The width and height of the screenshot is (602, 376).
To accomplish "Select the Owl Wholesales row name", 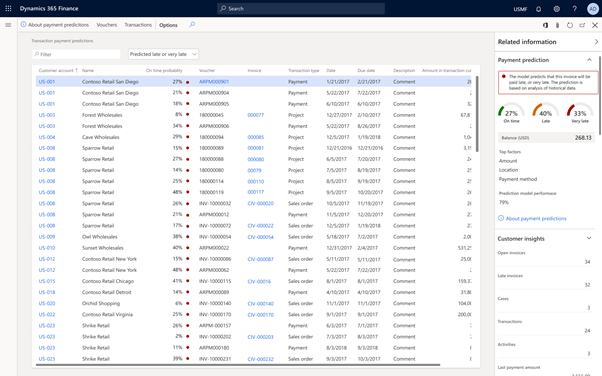I will coord(100,237).
